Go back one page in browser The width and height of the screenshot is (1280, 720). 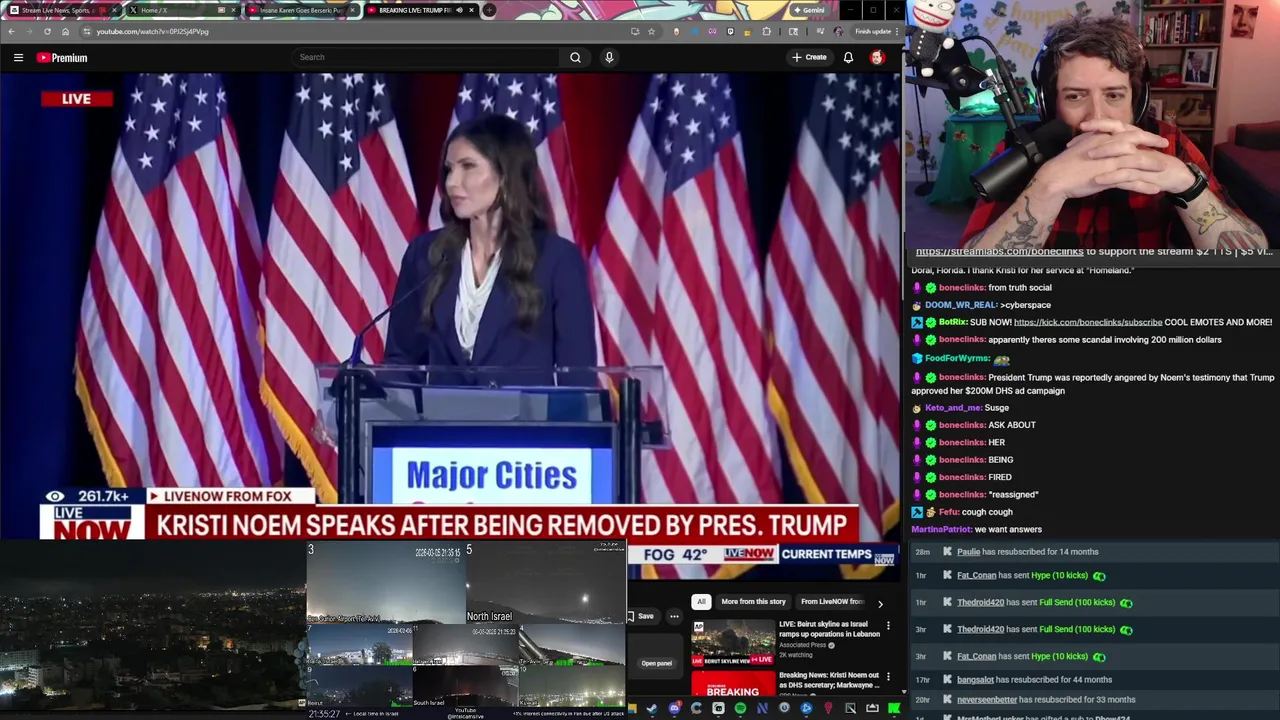(x=11, y=31)
